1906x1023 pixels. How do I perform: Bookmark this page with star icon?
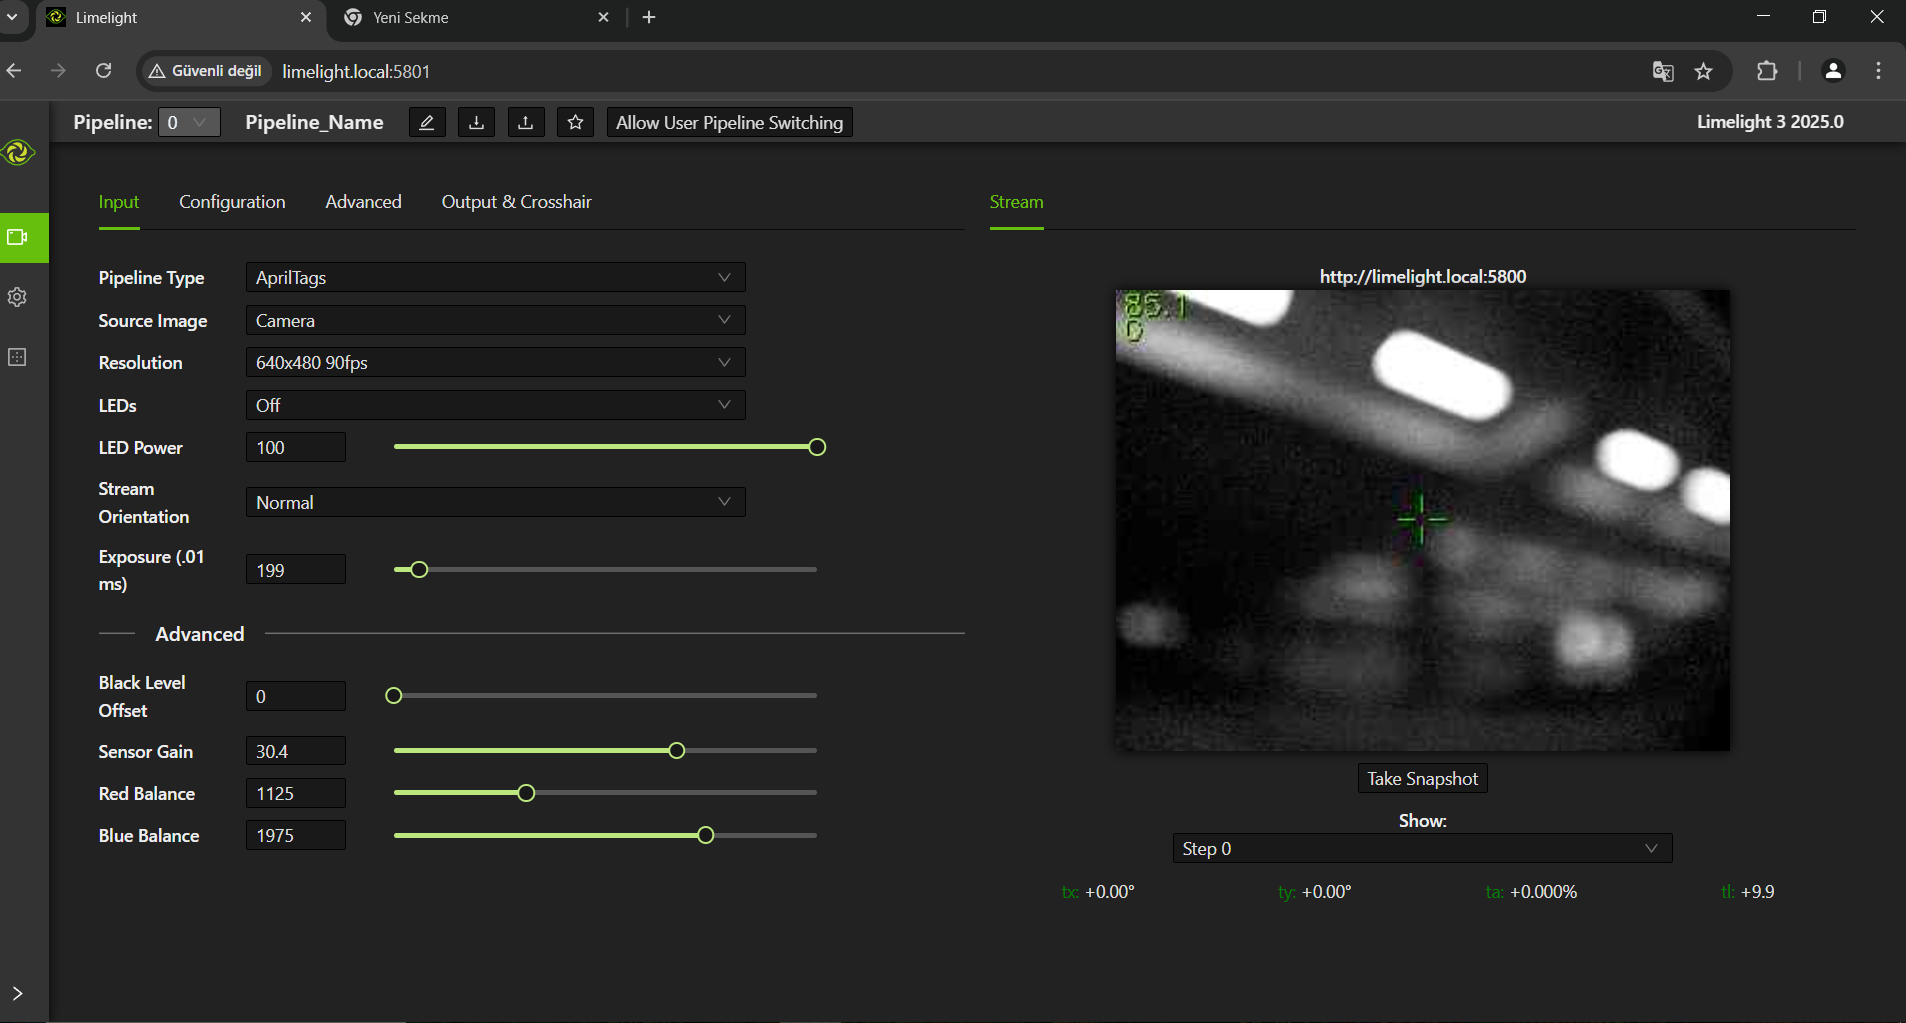click(x=1704, y=71)
